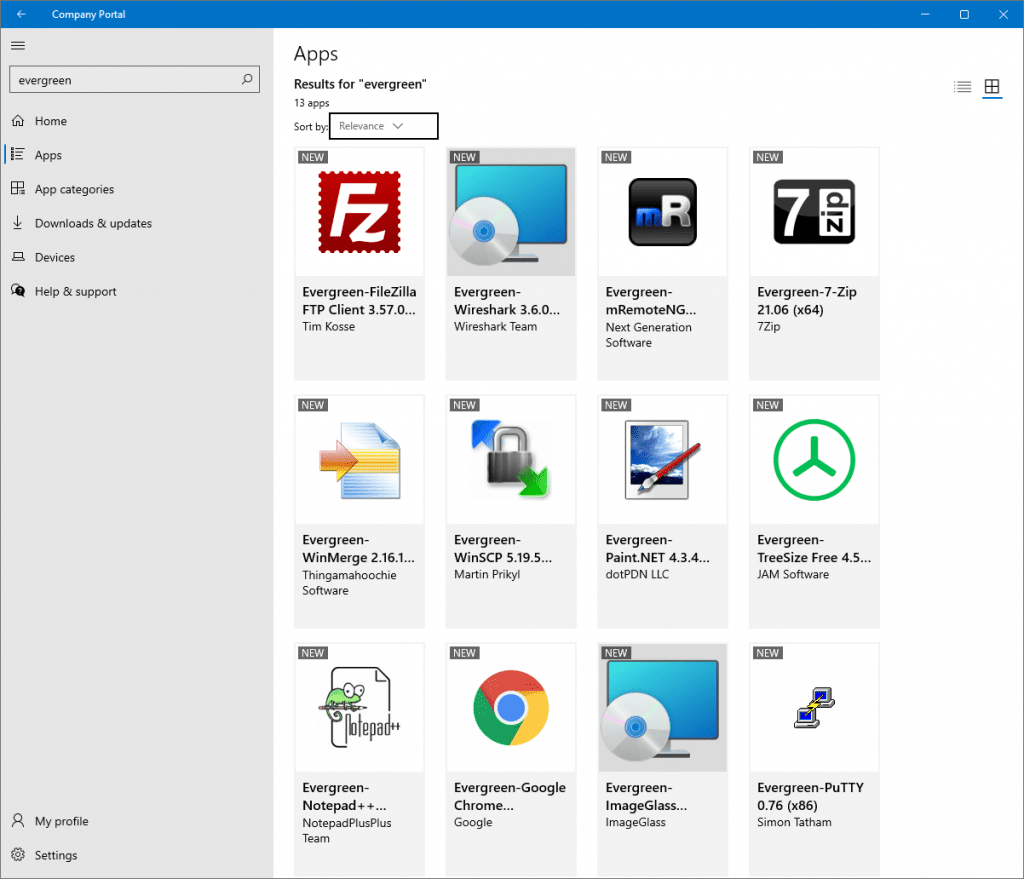
Task: Click the Martin Prikyl publisher name
Action: (x=487, y=575)
